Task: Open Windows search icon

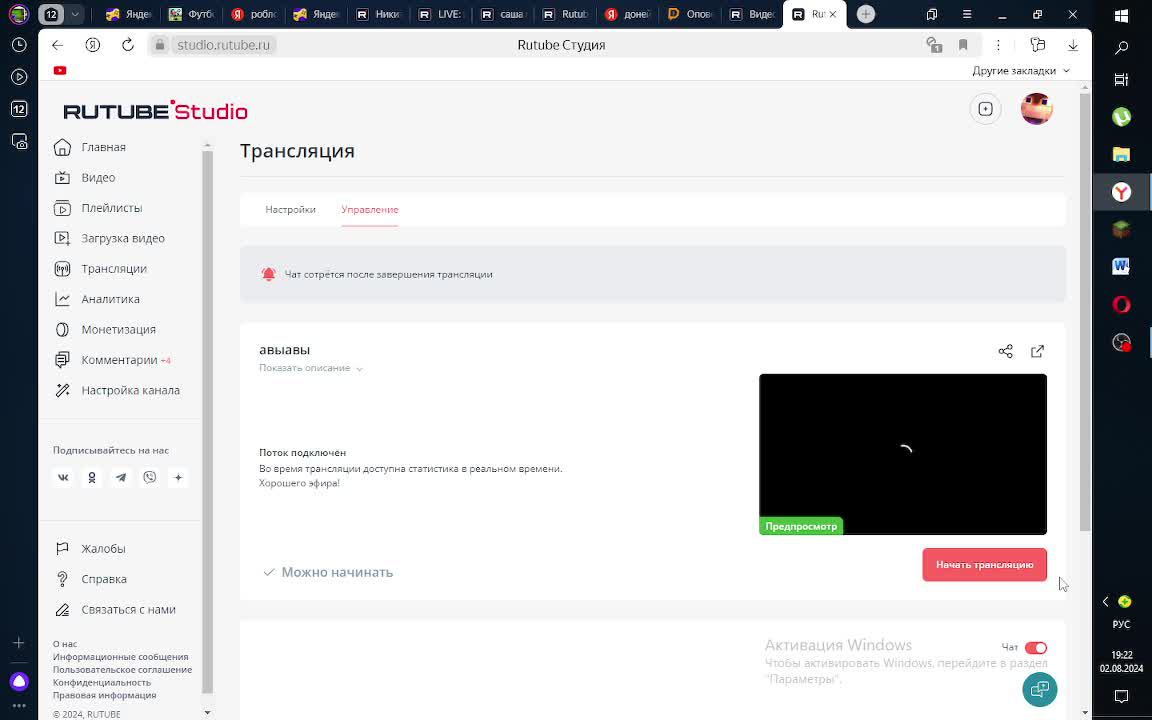Action: click(x=1122, y=48)
